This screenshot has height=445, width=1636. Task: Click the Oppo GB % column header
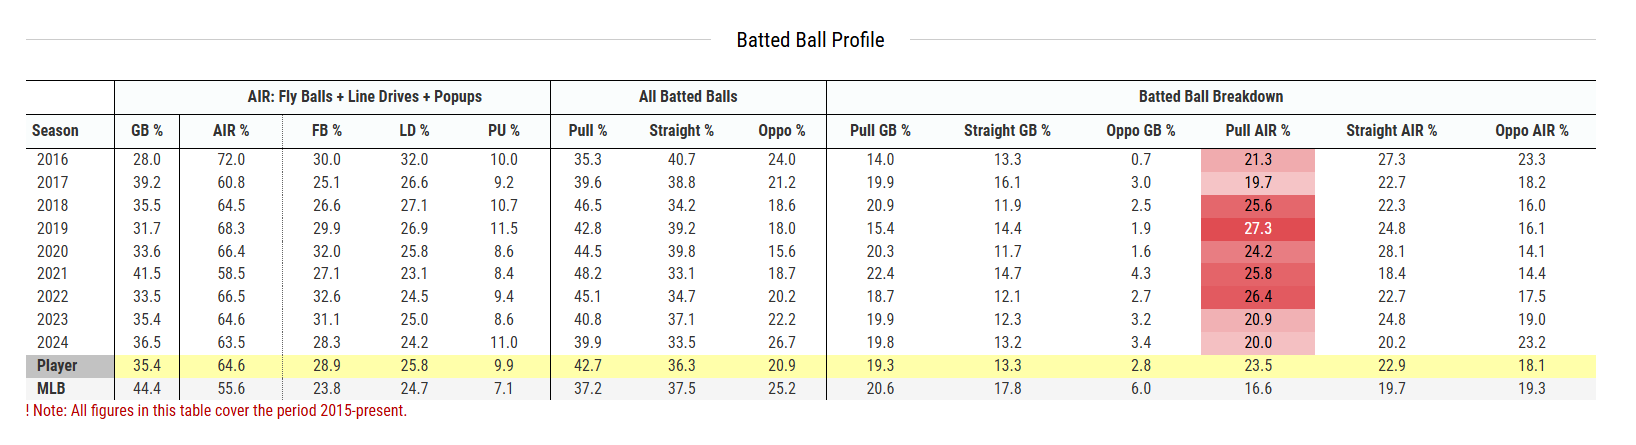(x=1141, y=131)
